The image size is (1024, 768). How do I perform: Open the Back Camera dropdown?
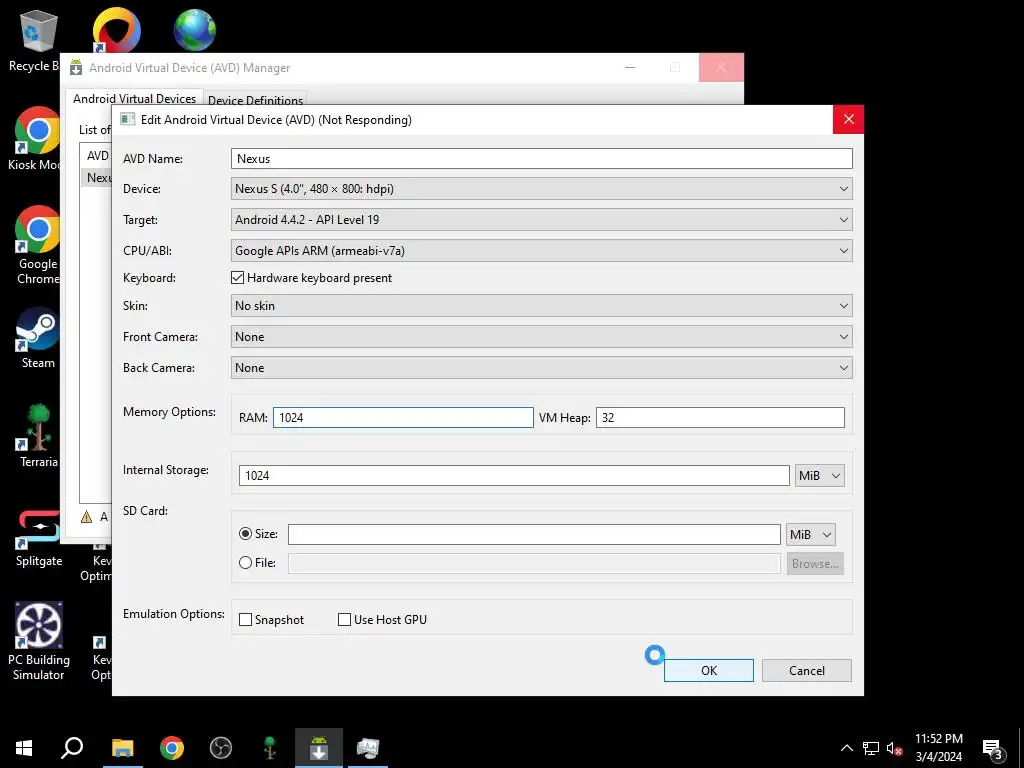point(541,368)
